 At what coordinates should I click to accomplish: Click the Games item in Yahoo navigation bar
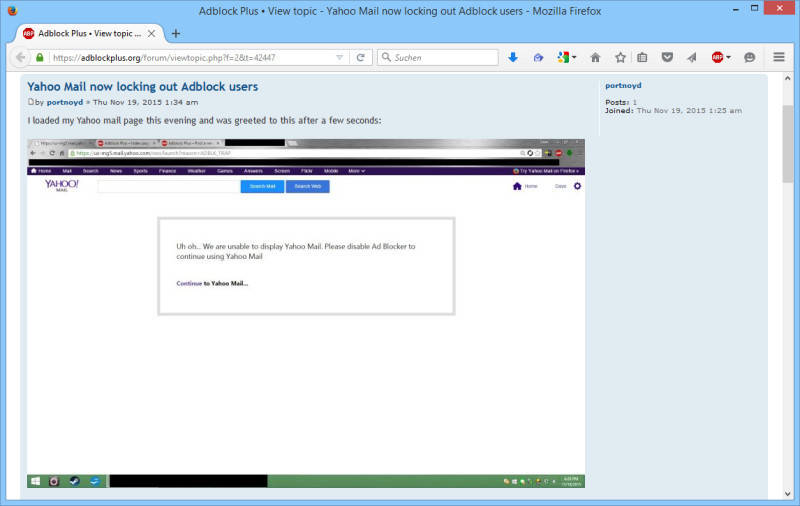pos(224,171)
